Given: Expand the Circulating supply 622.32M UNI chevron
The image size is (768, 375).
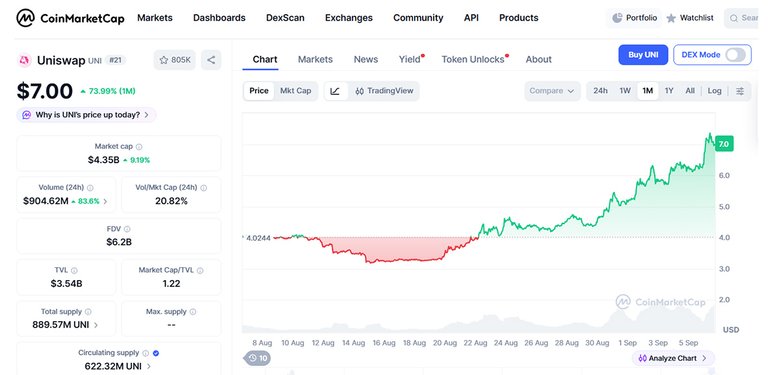Looking at the screenshot, I should pos(148,366).
